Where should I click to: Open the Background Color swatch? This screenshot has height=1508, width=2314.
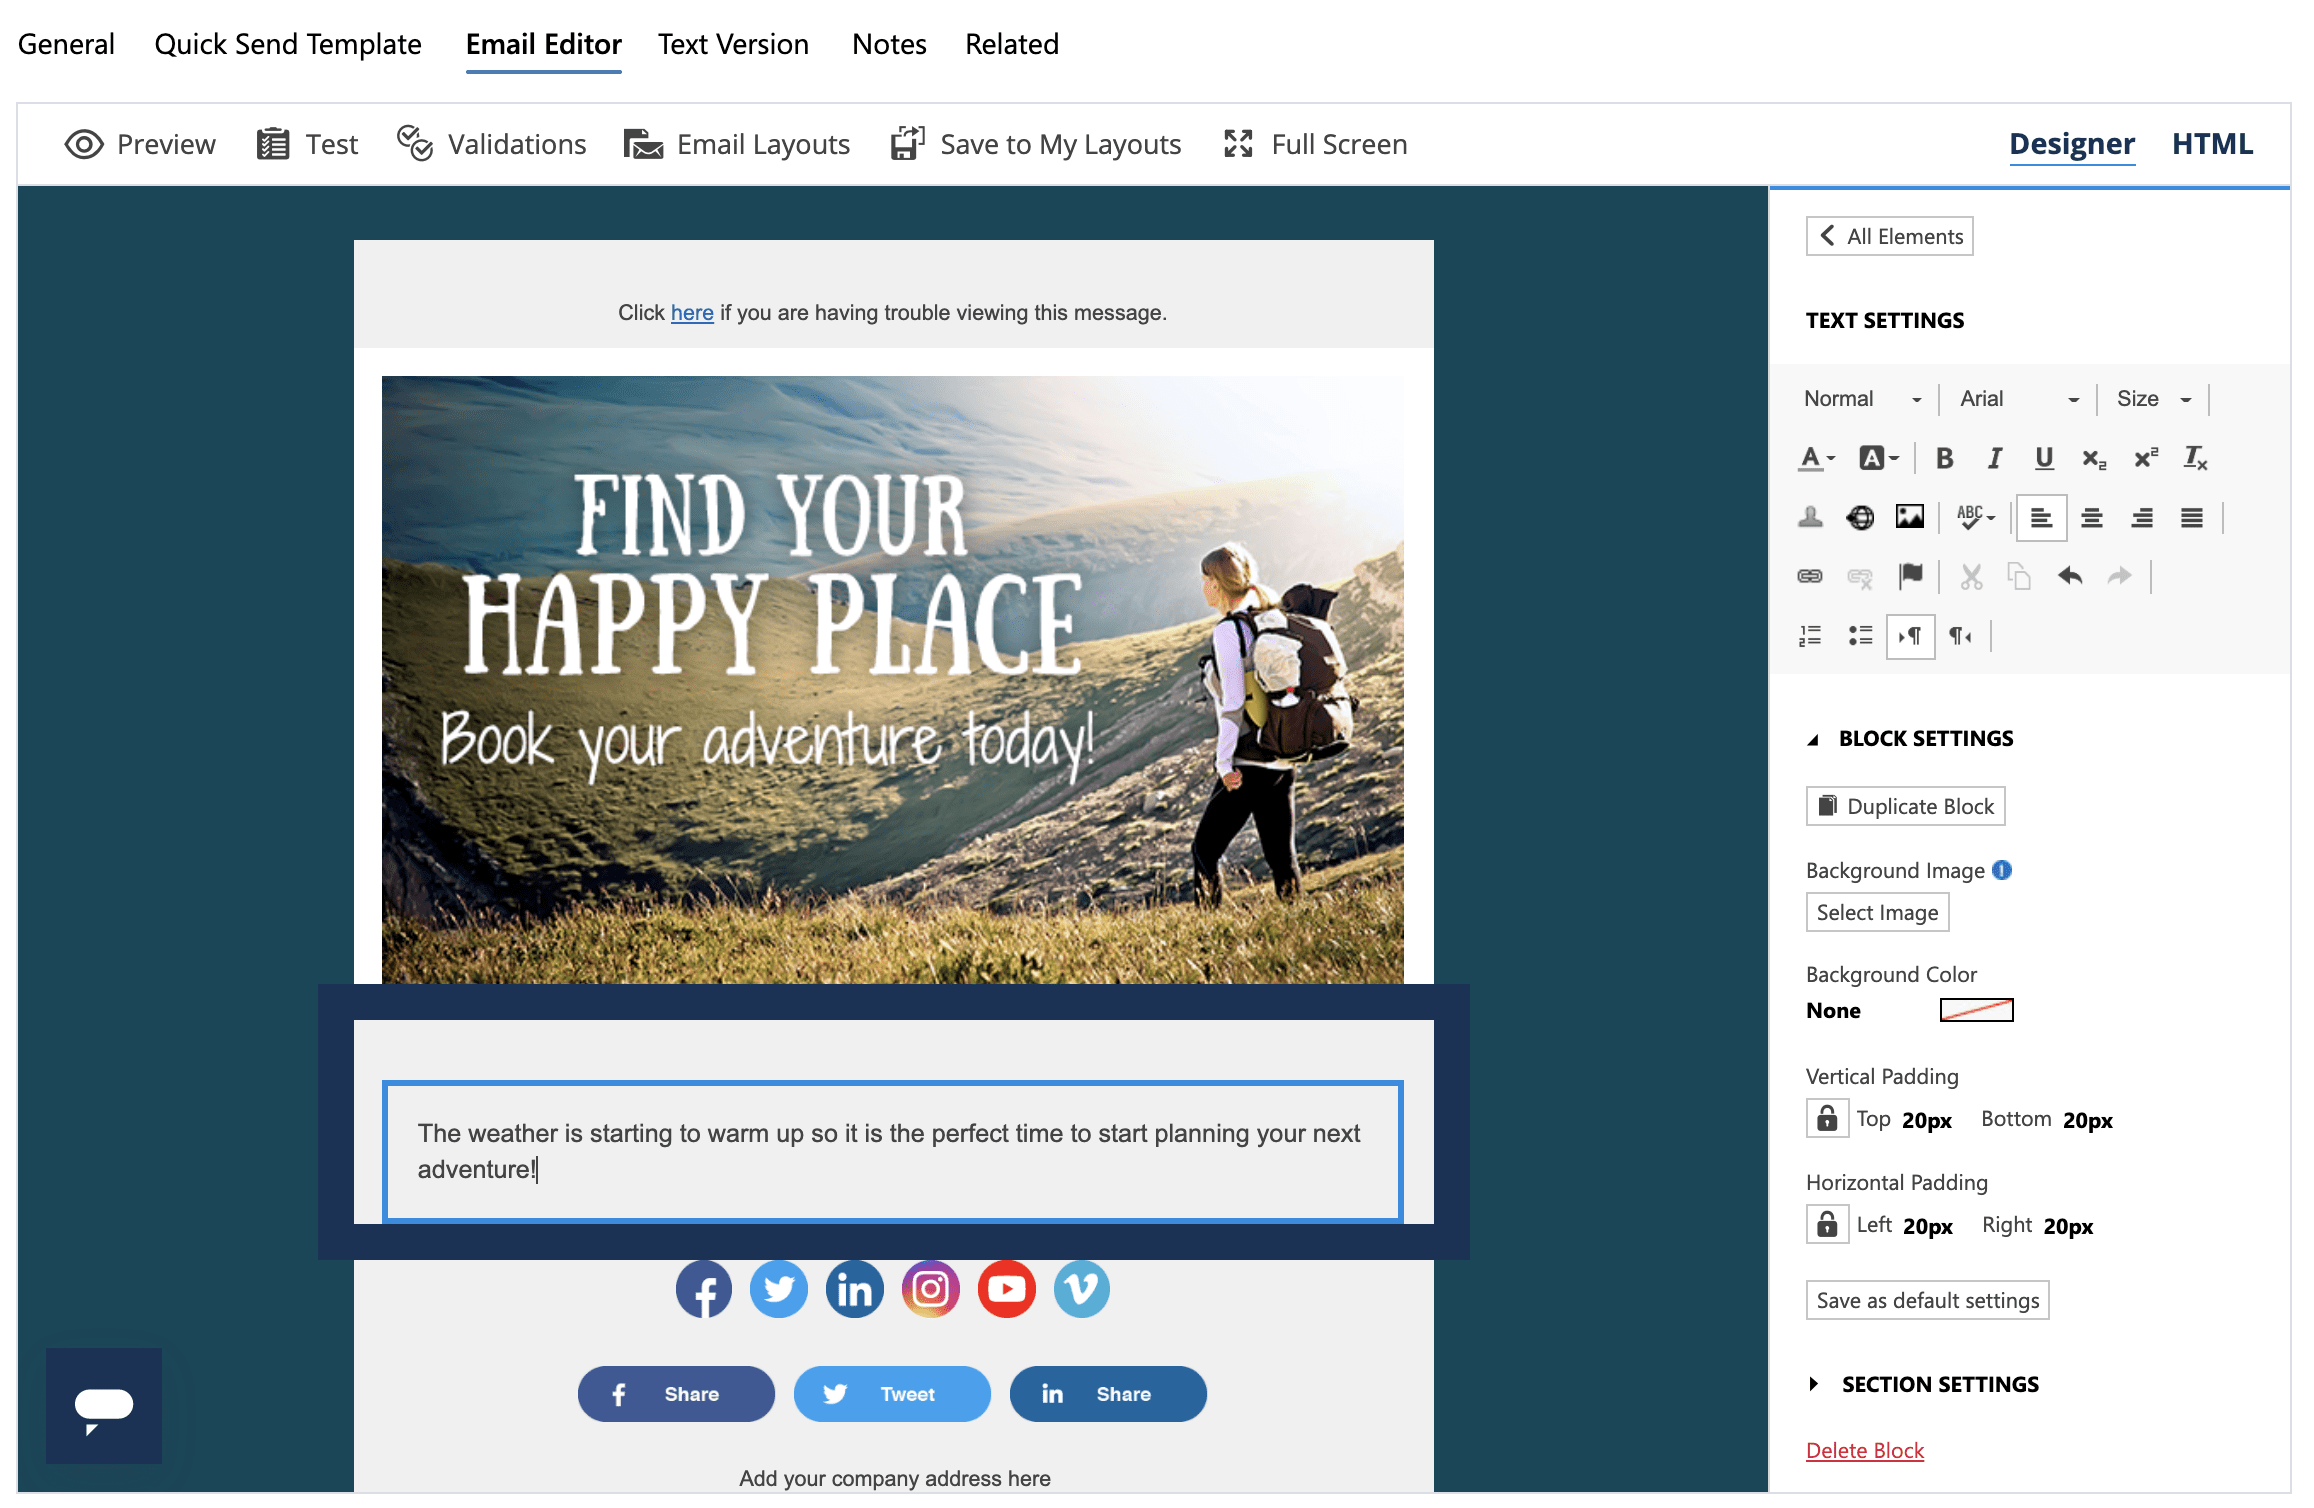pos(1974,1010)
